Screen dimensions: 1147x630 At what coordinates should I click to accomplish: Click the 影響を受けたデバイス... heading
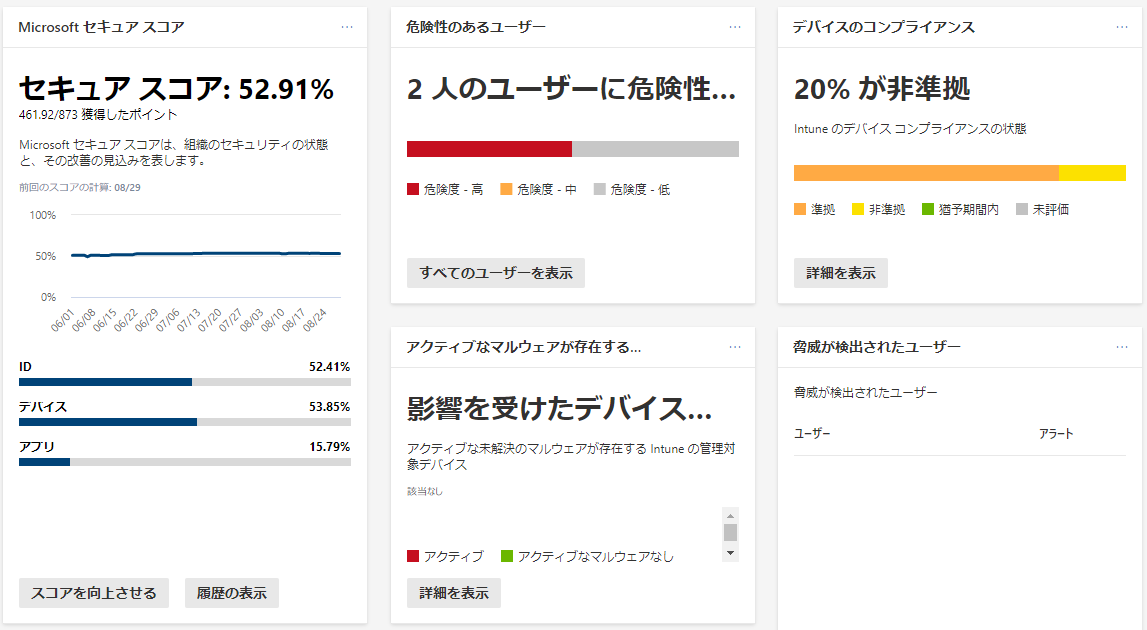tap(560, 408)
